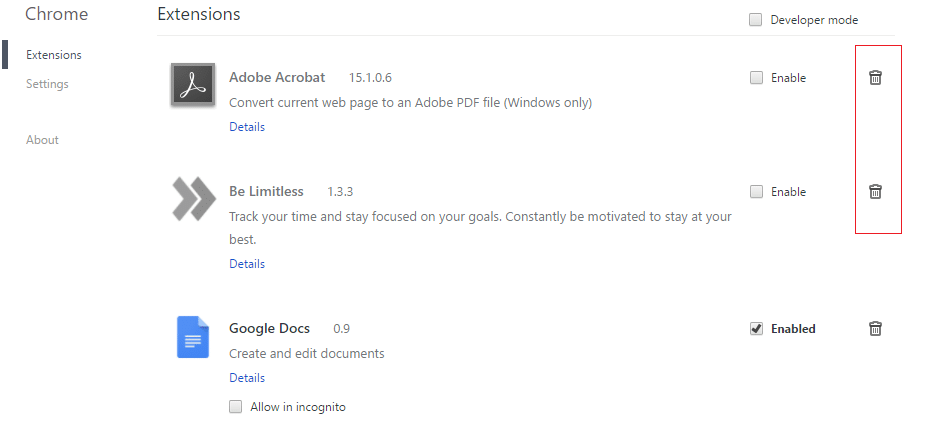Show Details of Google Docs extension
Image resolution: width=925 pixels, height=439 pixels.
[x=247, y=378]
